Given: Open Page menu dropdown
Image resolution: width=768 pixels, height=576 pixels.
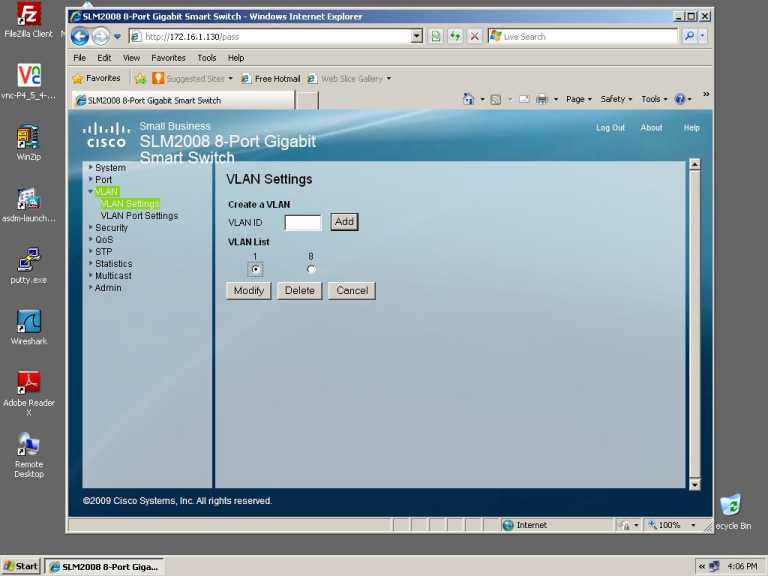Looking at the screenshot, I should click(x=579, y=99).
